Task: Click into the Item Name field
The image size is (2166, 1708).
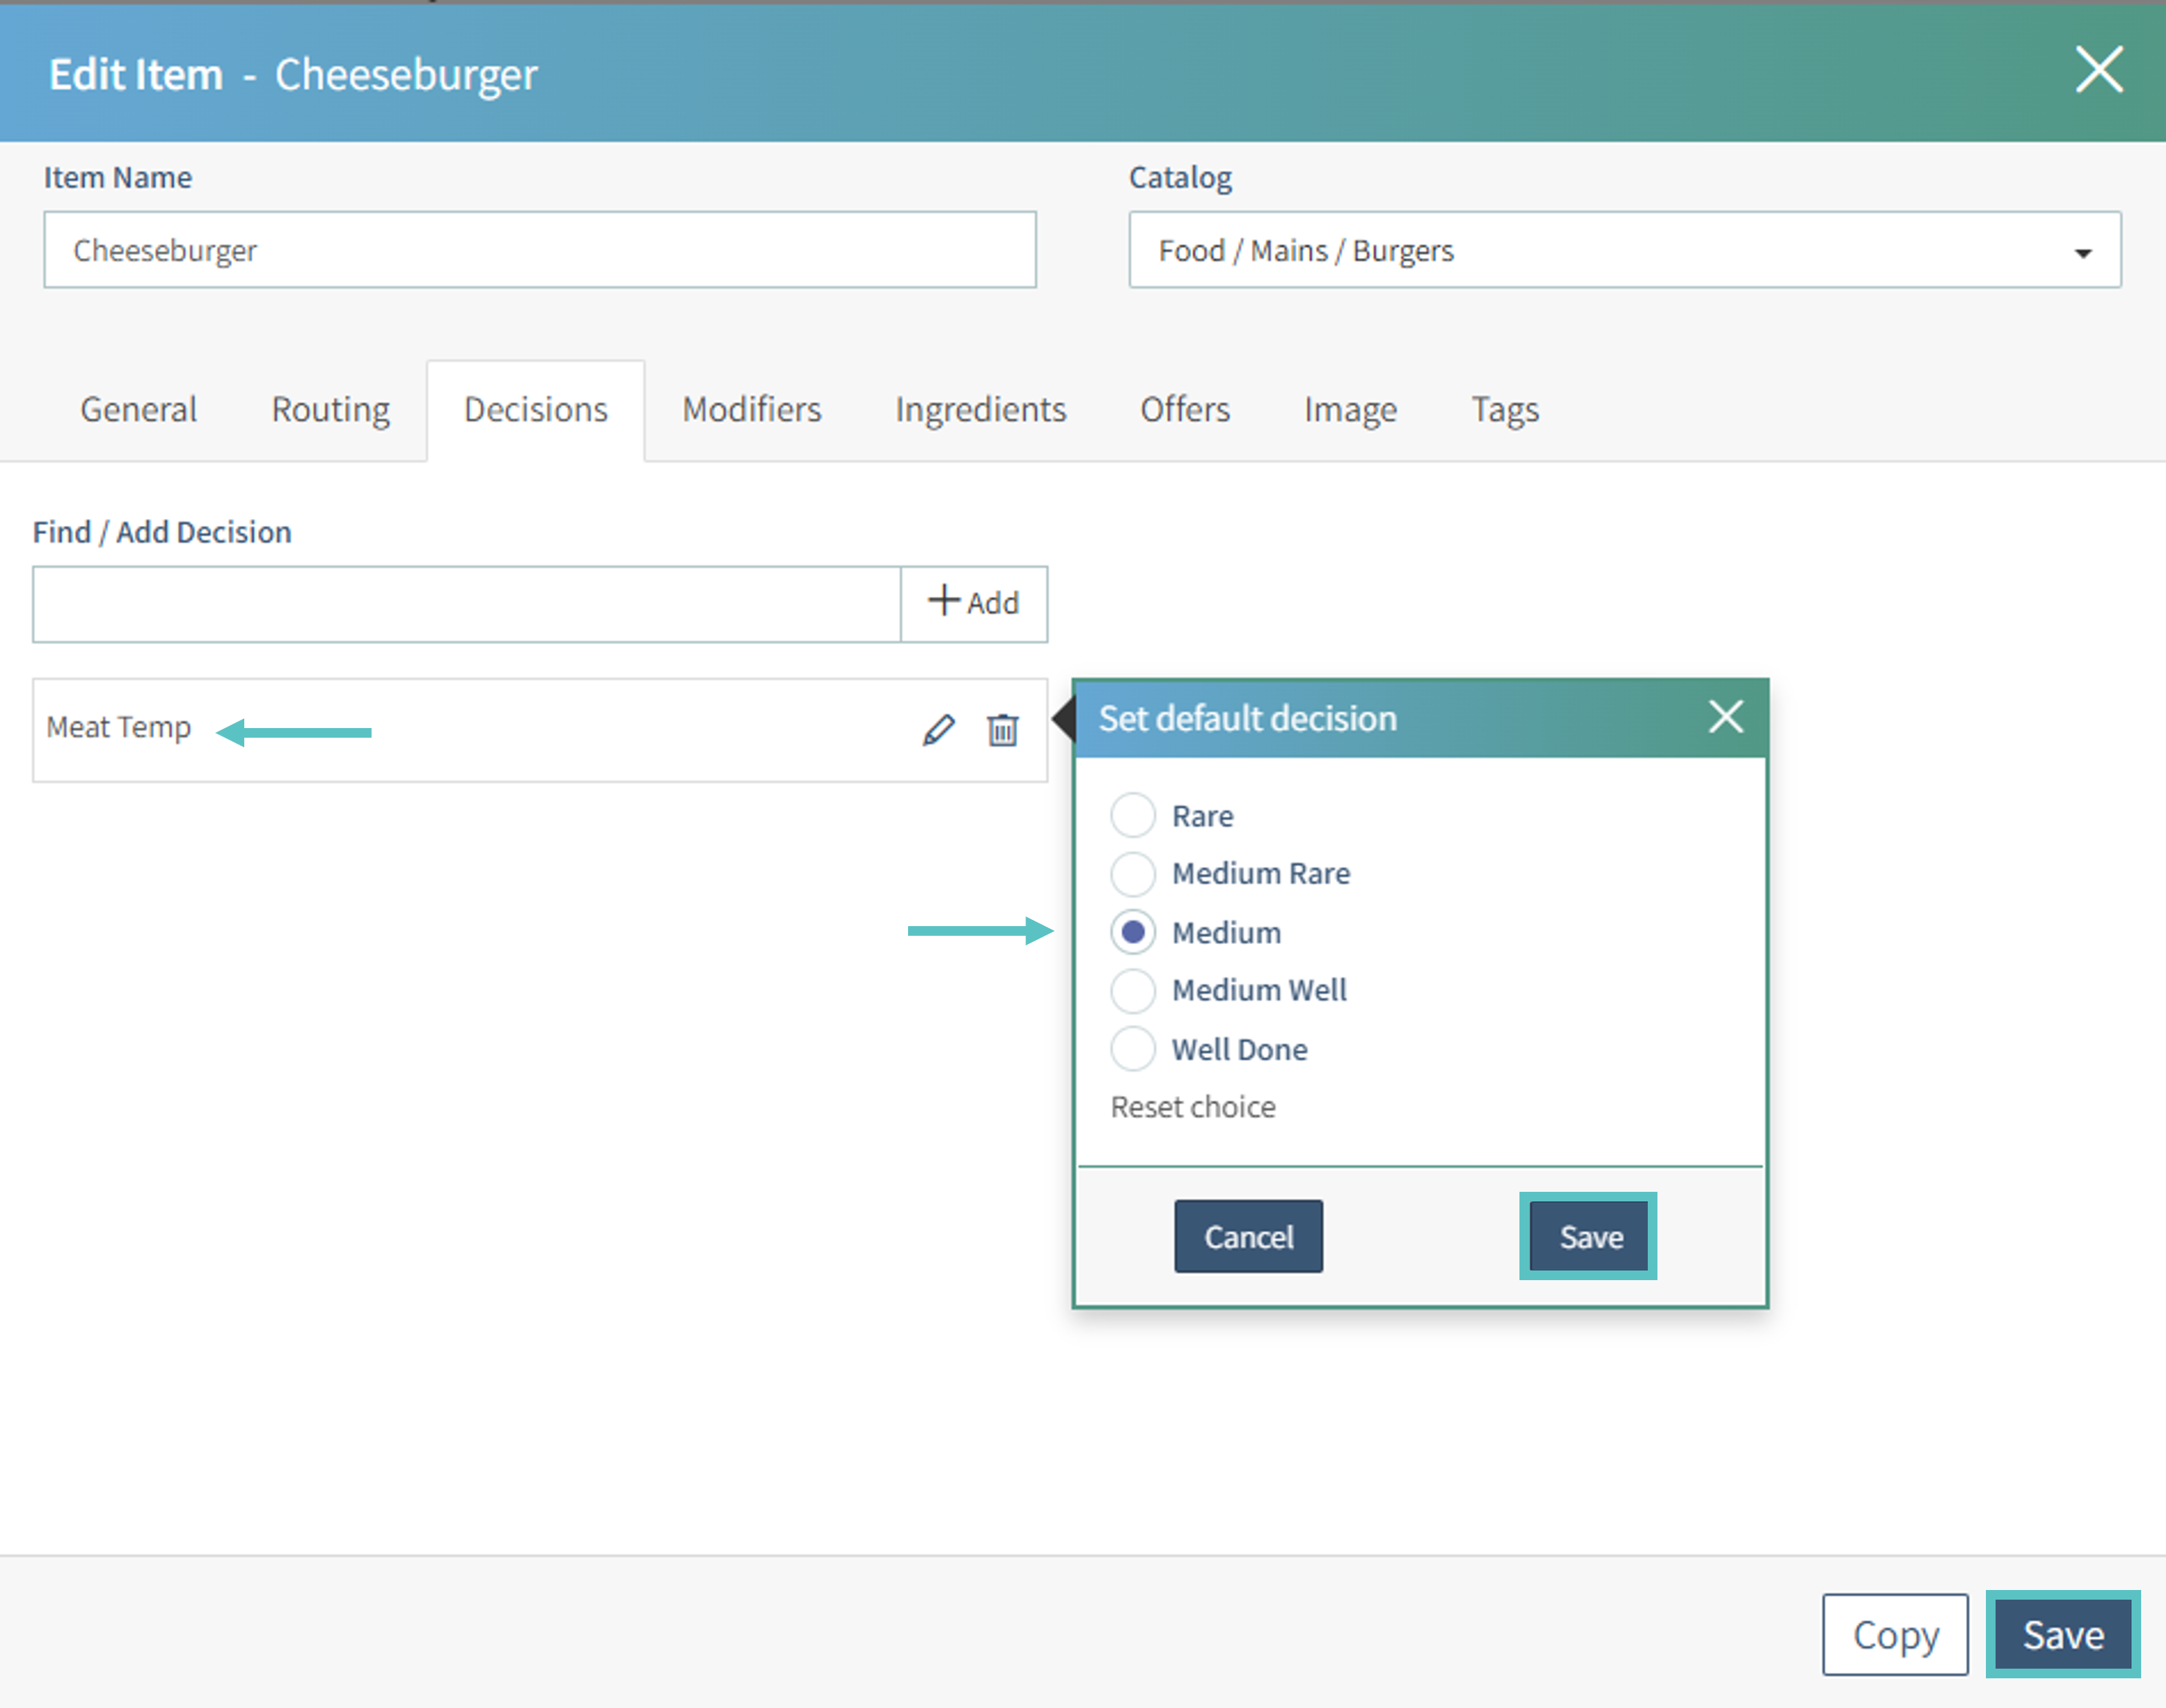Action: tap(539, 250)
